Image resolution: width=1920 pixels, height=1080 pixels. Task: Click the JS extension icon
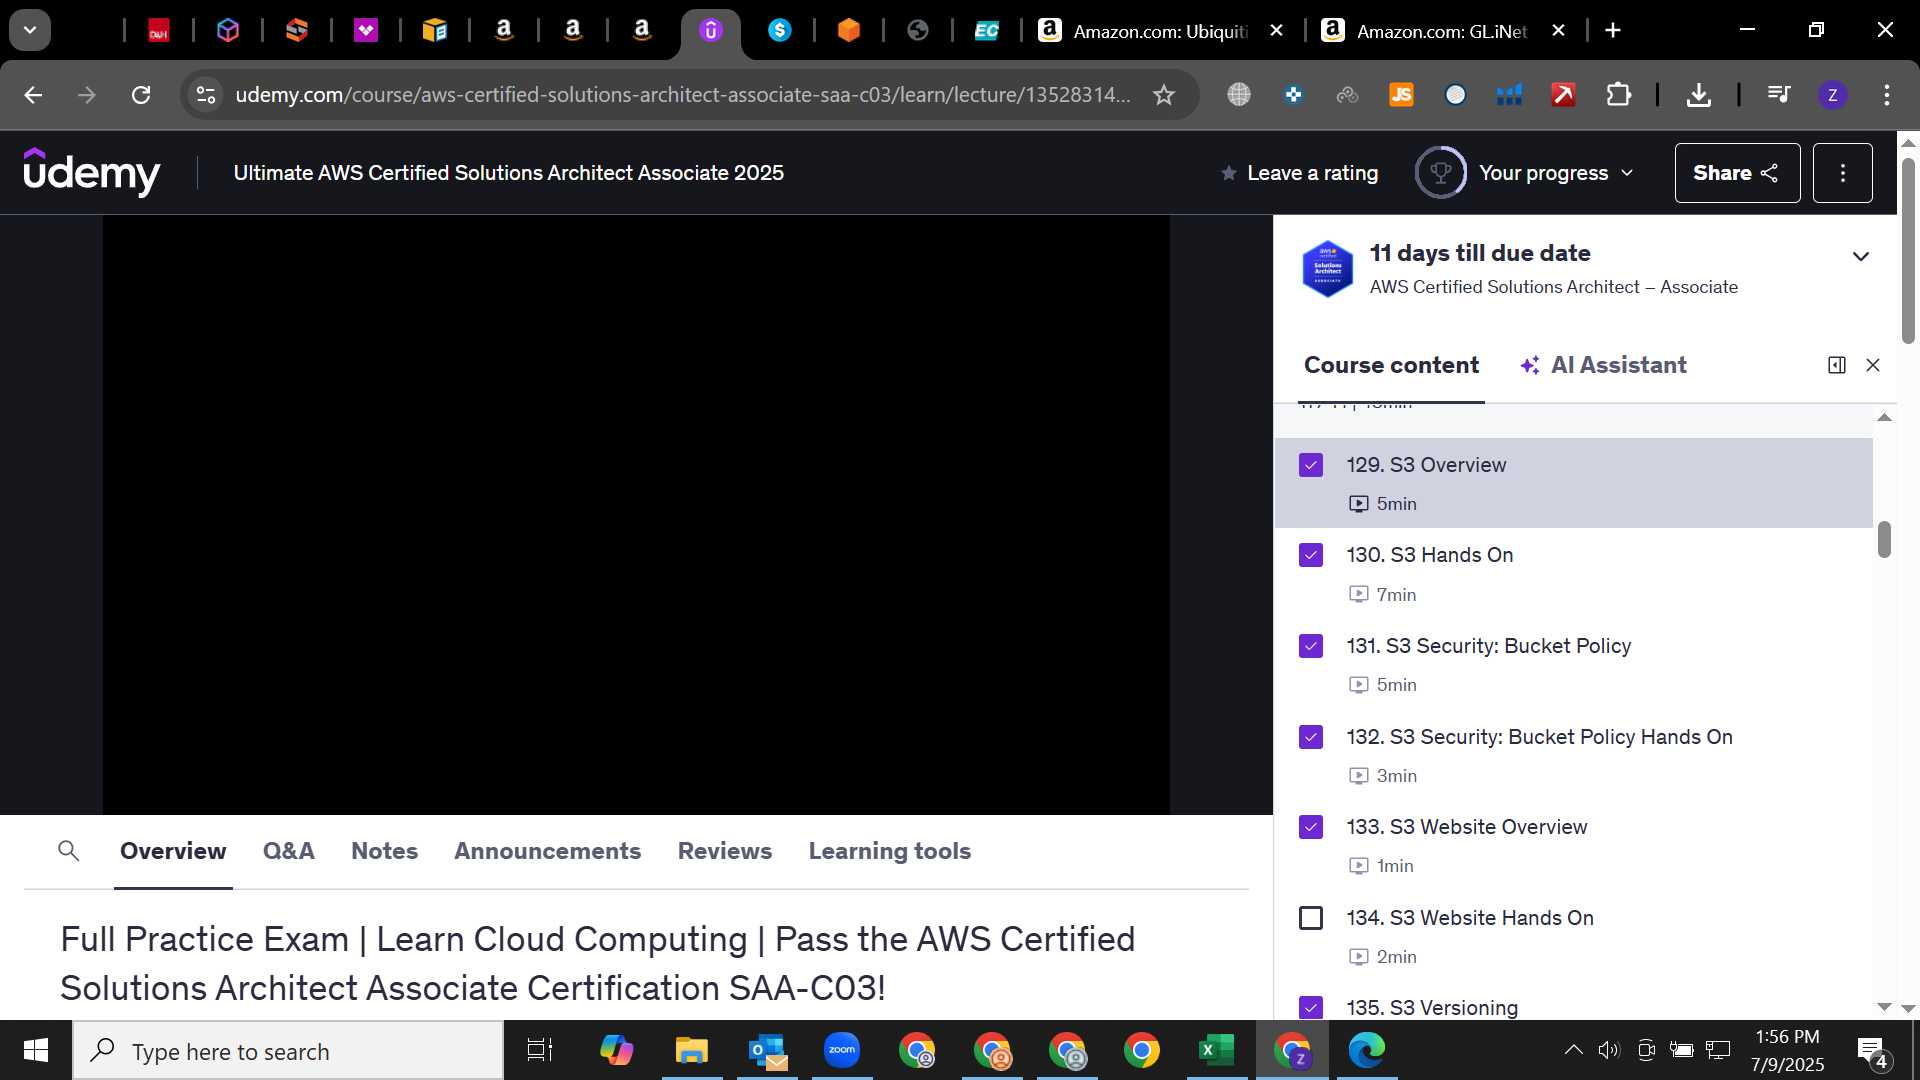(x=1401, y=95)
